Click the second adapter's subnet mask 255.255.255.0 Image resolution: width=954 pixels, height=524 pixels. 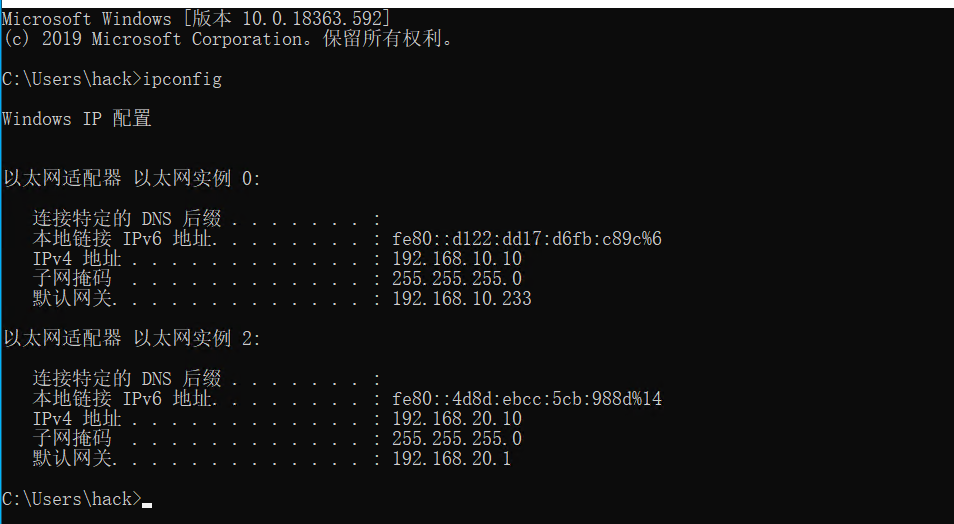457,439
